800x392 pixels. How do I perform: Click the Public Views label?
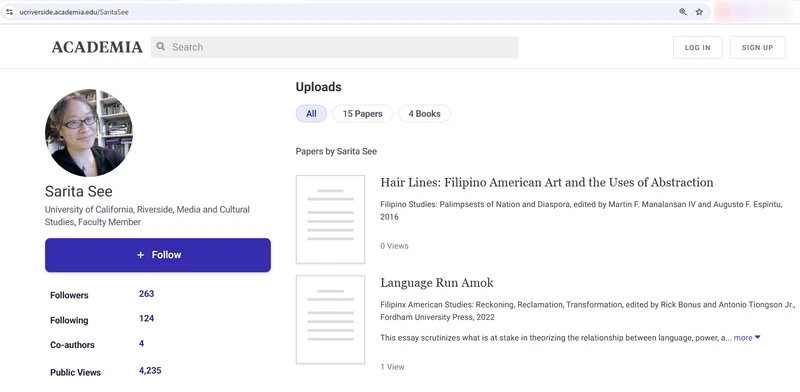pos(76,373)
